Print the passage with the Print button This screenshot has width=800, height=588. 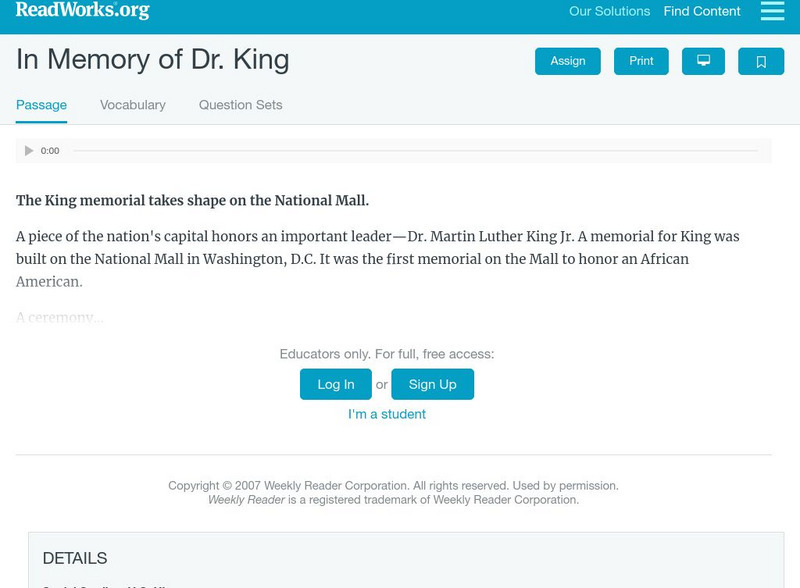coord(641,61)
